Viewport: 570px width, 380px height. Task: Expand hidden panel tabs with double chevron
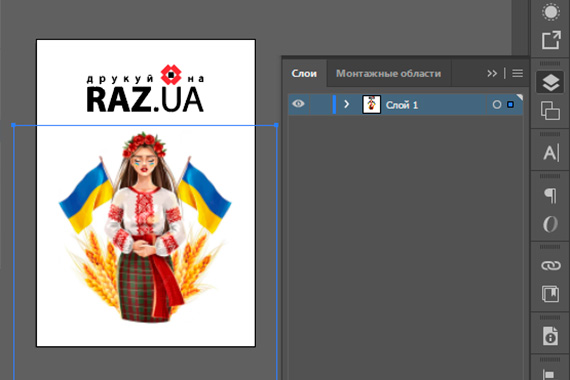[x=492, y=73]
